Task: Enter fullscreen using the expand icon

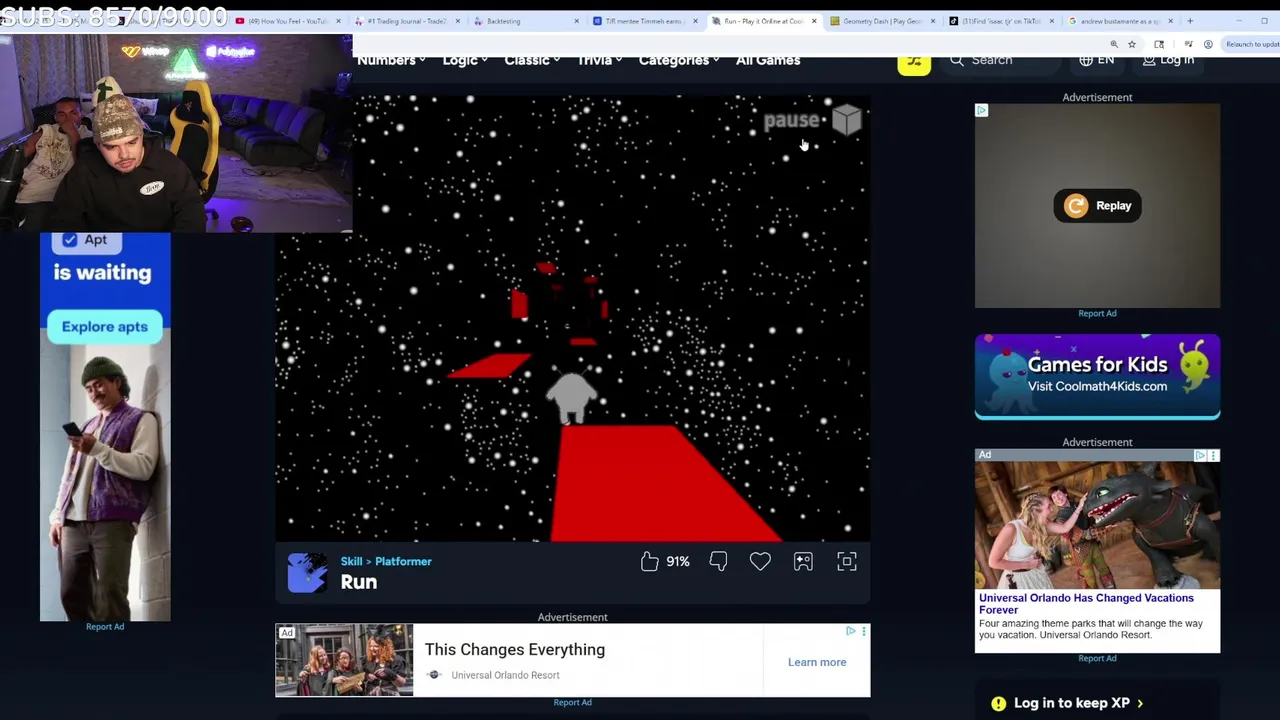Action: 847,562
